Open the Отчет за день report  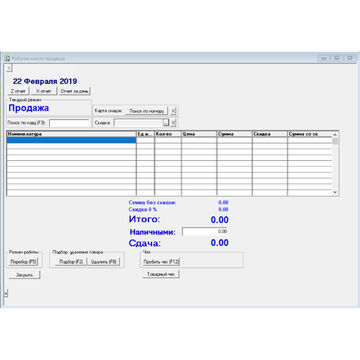point(75,91)
